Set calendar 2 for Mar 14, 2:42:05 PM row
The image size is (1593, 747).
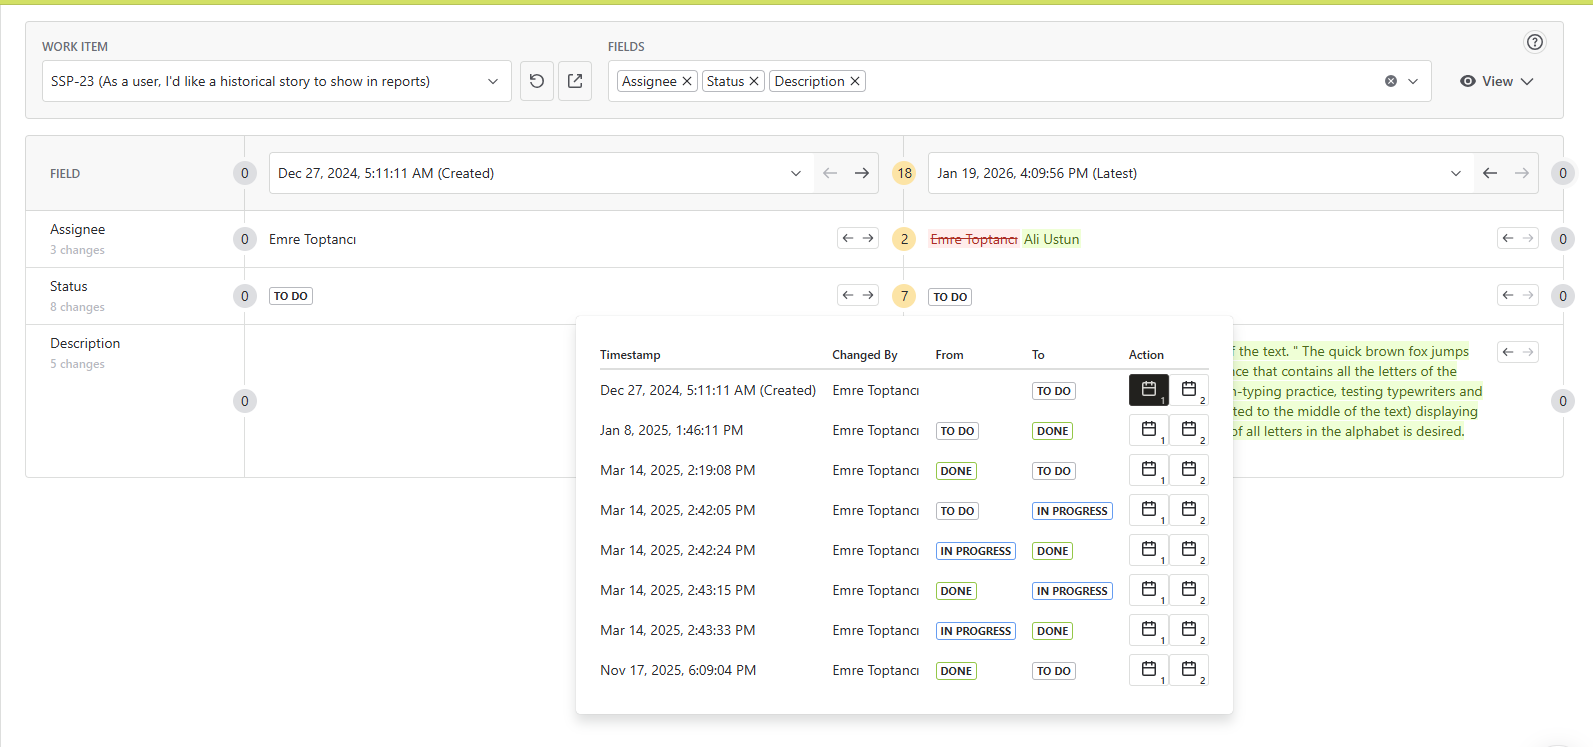[x=1189, y=510]
